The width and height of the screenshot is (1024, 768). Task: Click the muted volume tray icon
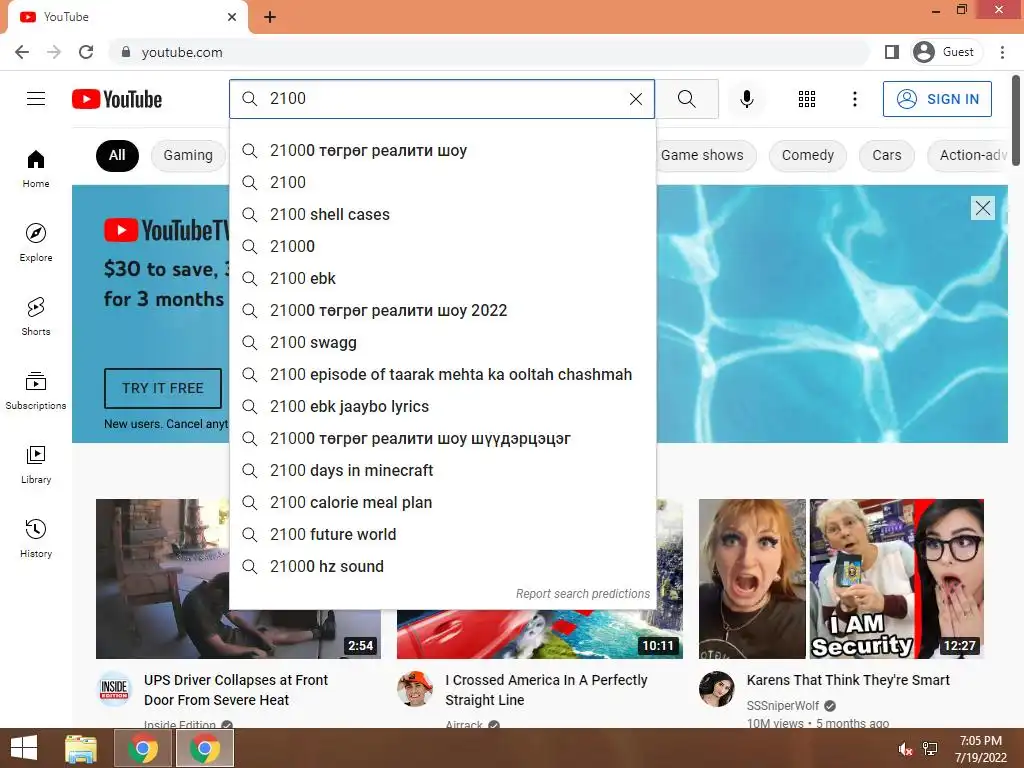(905, 749)
